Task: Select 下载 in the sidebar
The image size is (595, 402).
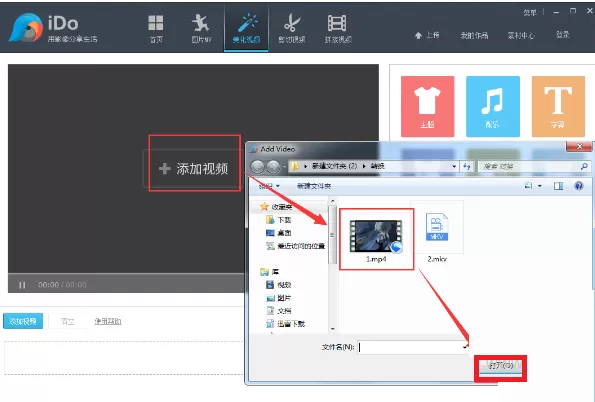Action: pyautogui.click(x=279, y=220)
